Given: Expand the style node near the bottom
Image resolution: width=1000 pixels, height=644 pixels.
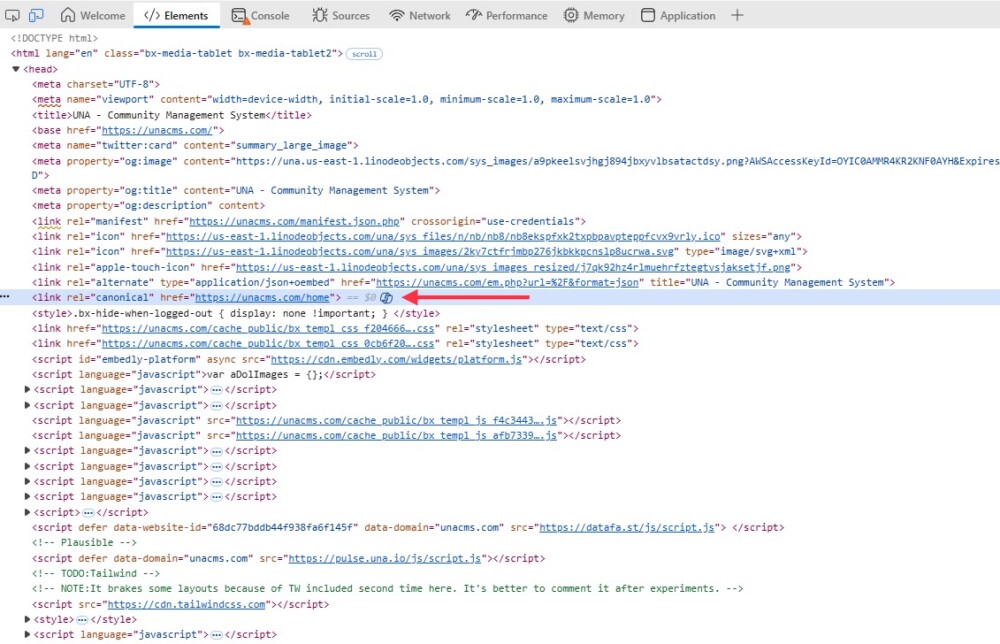Looking at the screenshot, I should point(28,620).
